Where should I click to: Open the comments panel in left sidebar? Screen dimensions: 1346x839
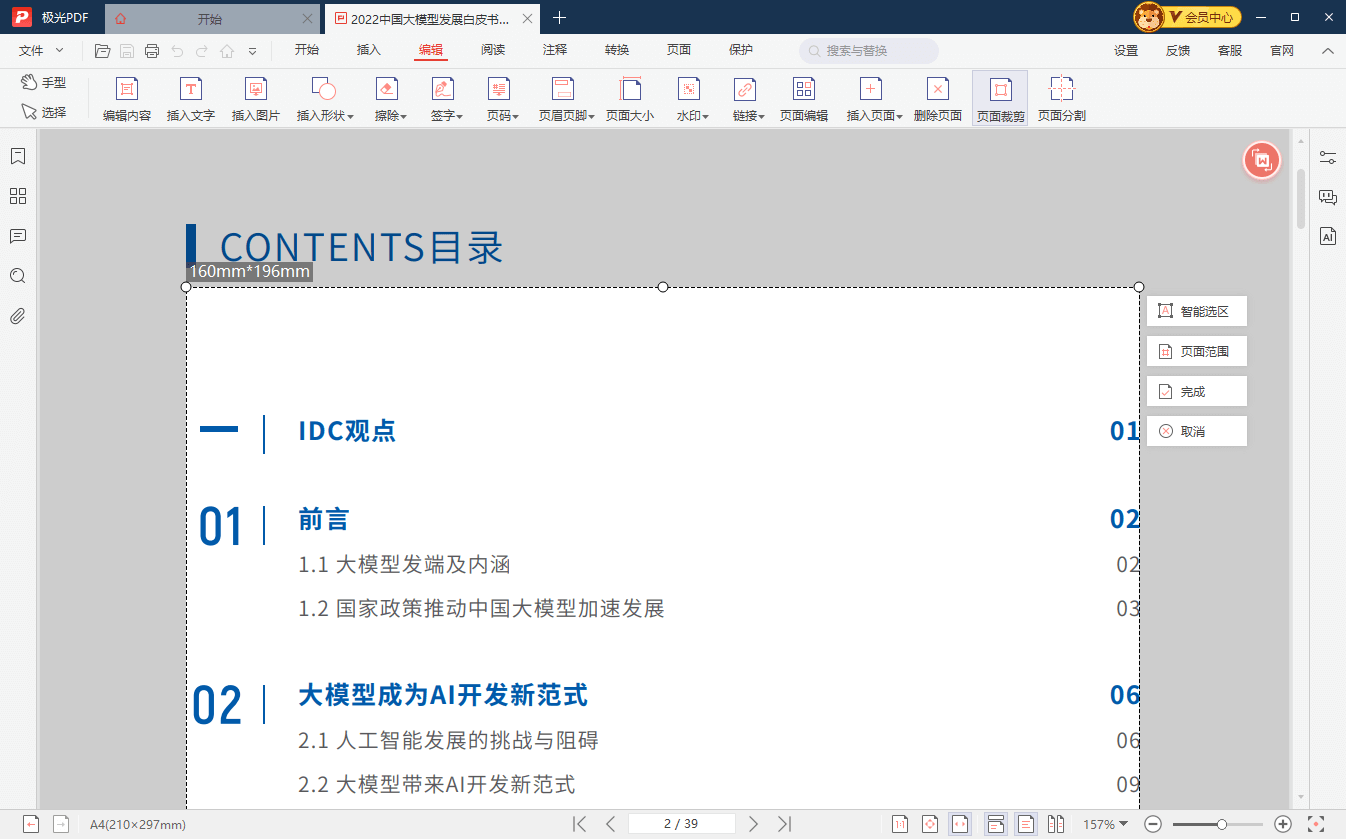17,236
